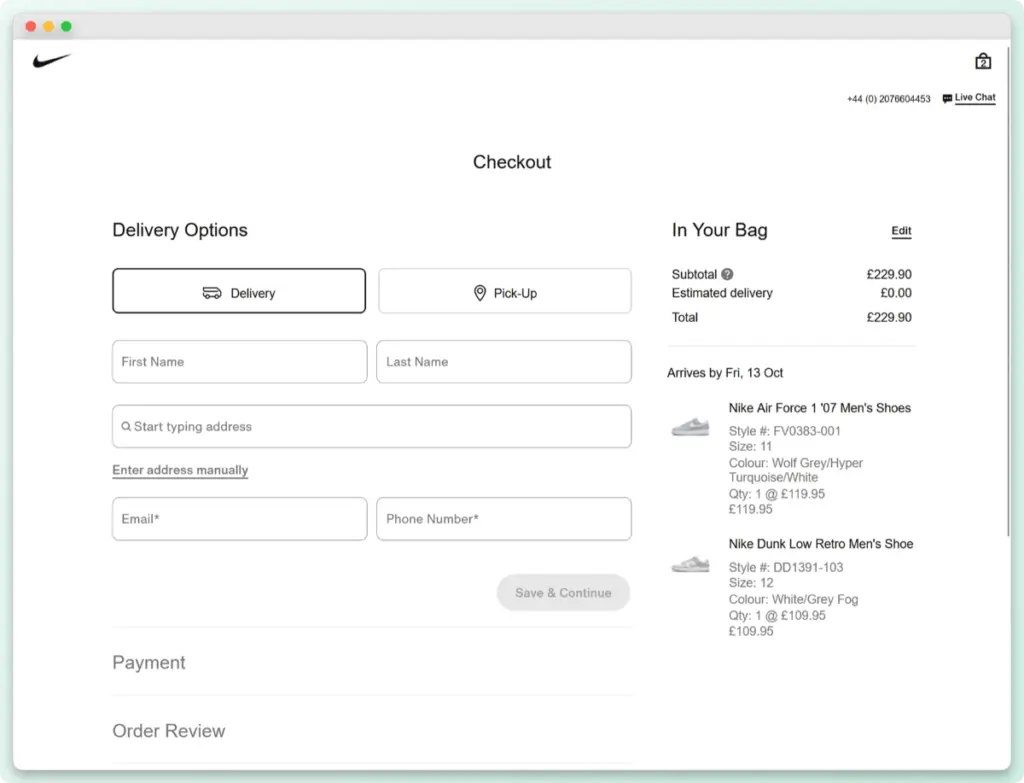Click the search magnifier in address field
The height and width of the screenshot is (783, 1024).
click(126, 426)
